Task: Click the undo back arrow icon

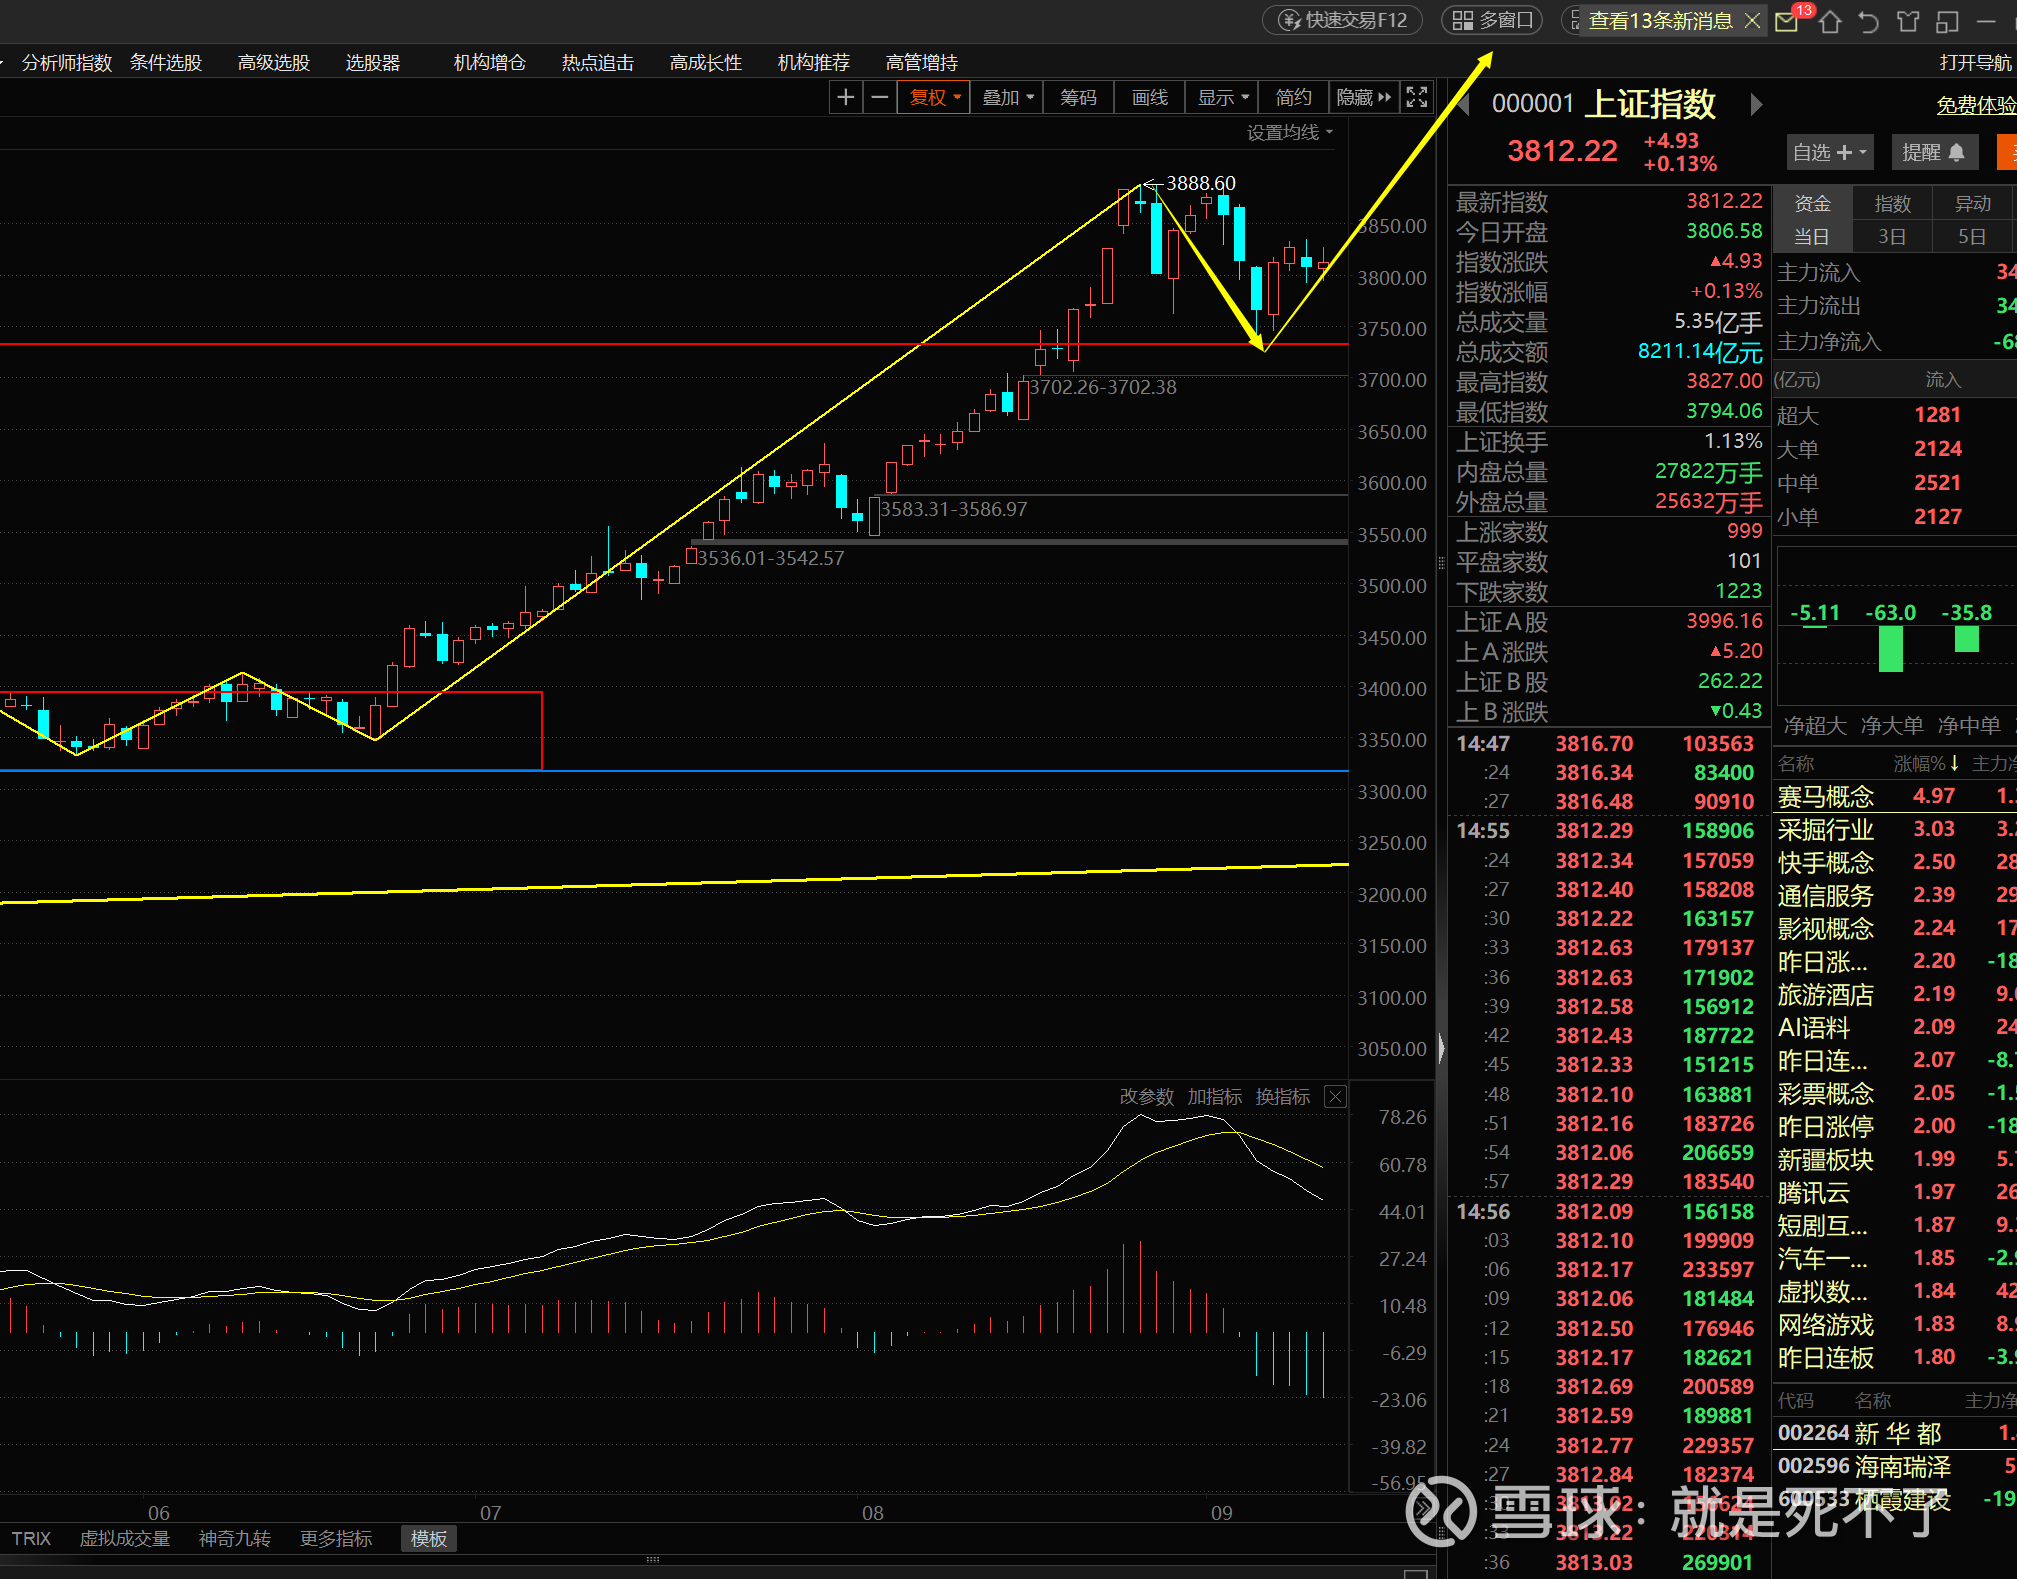Action: click(x=1868, y=21)
